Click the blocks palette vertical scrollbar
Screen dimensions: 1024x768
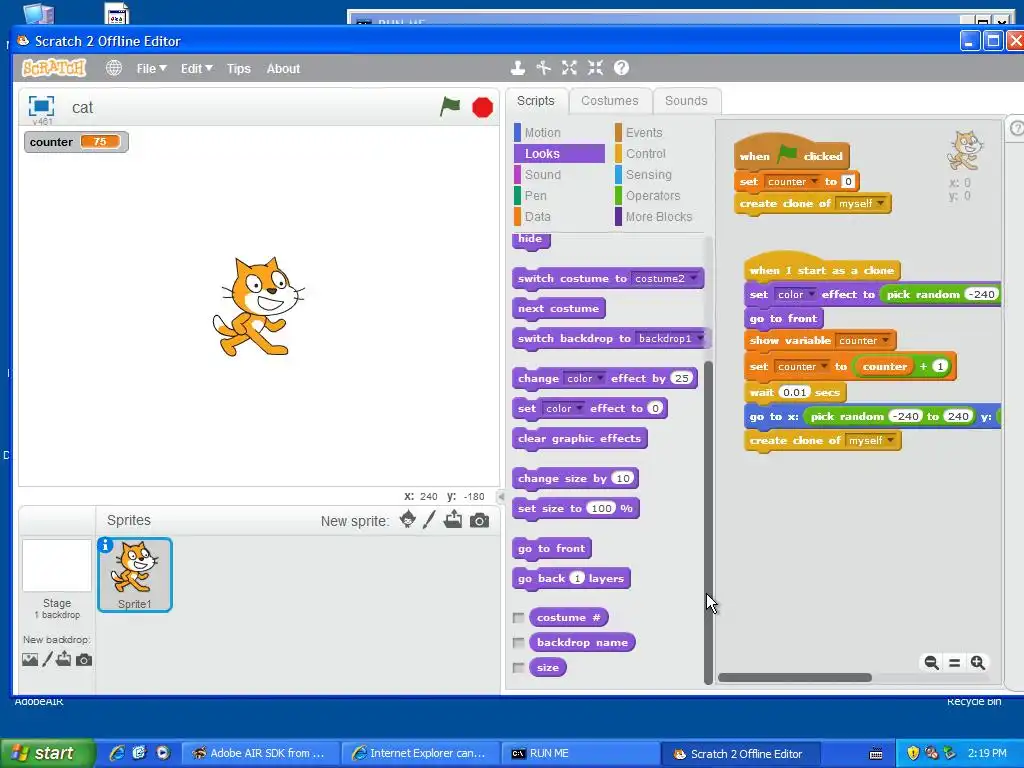(708, 522)
